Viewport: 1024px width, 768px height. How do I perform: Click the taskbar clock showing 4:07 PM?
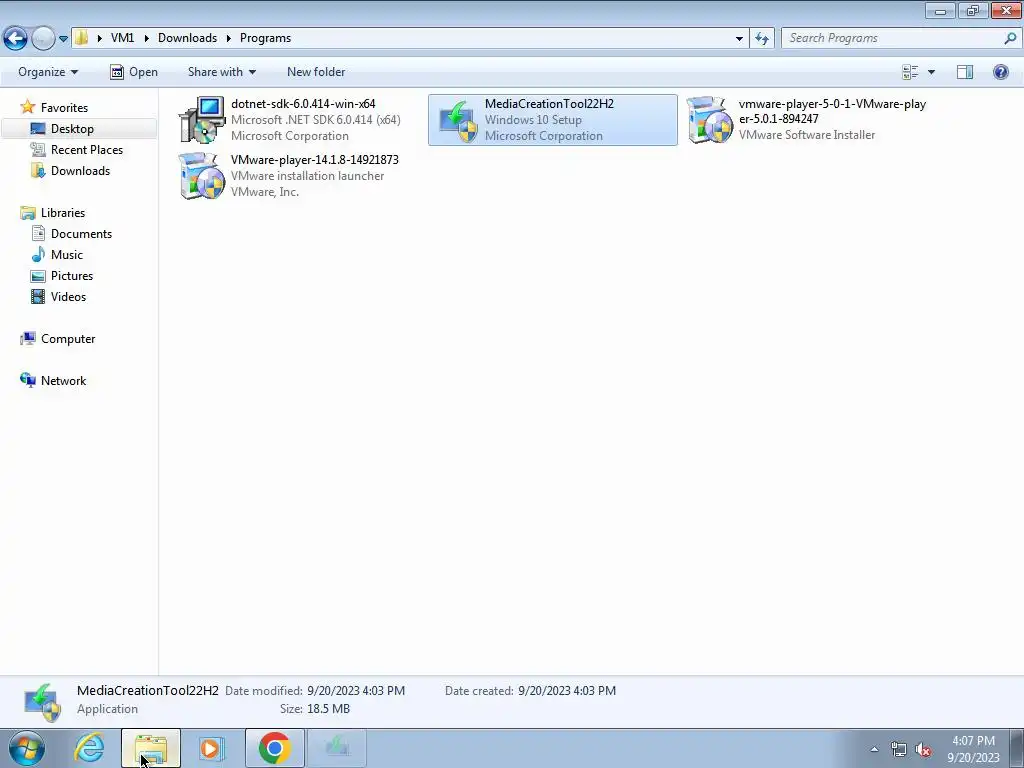coord(973,749)
